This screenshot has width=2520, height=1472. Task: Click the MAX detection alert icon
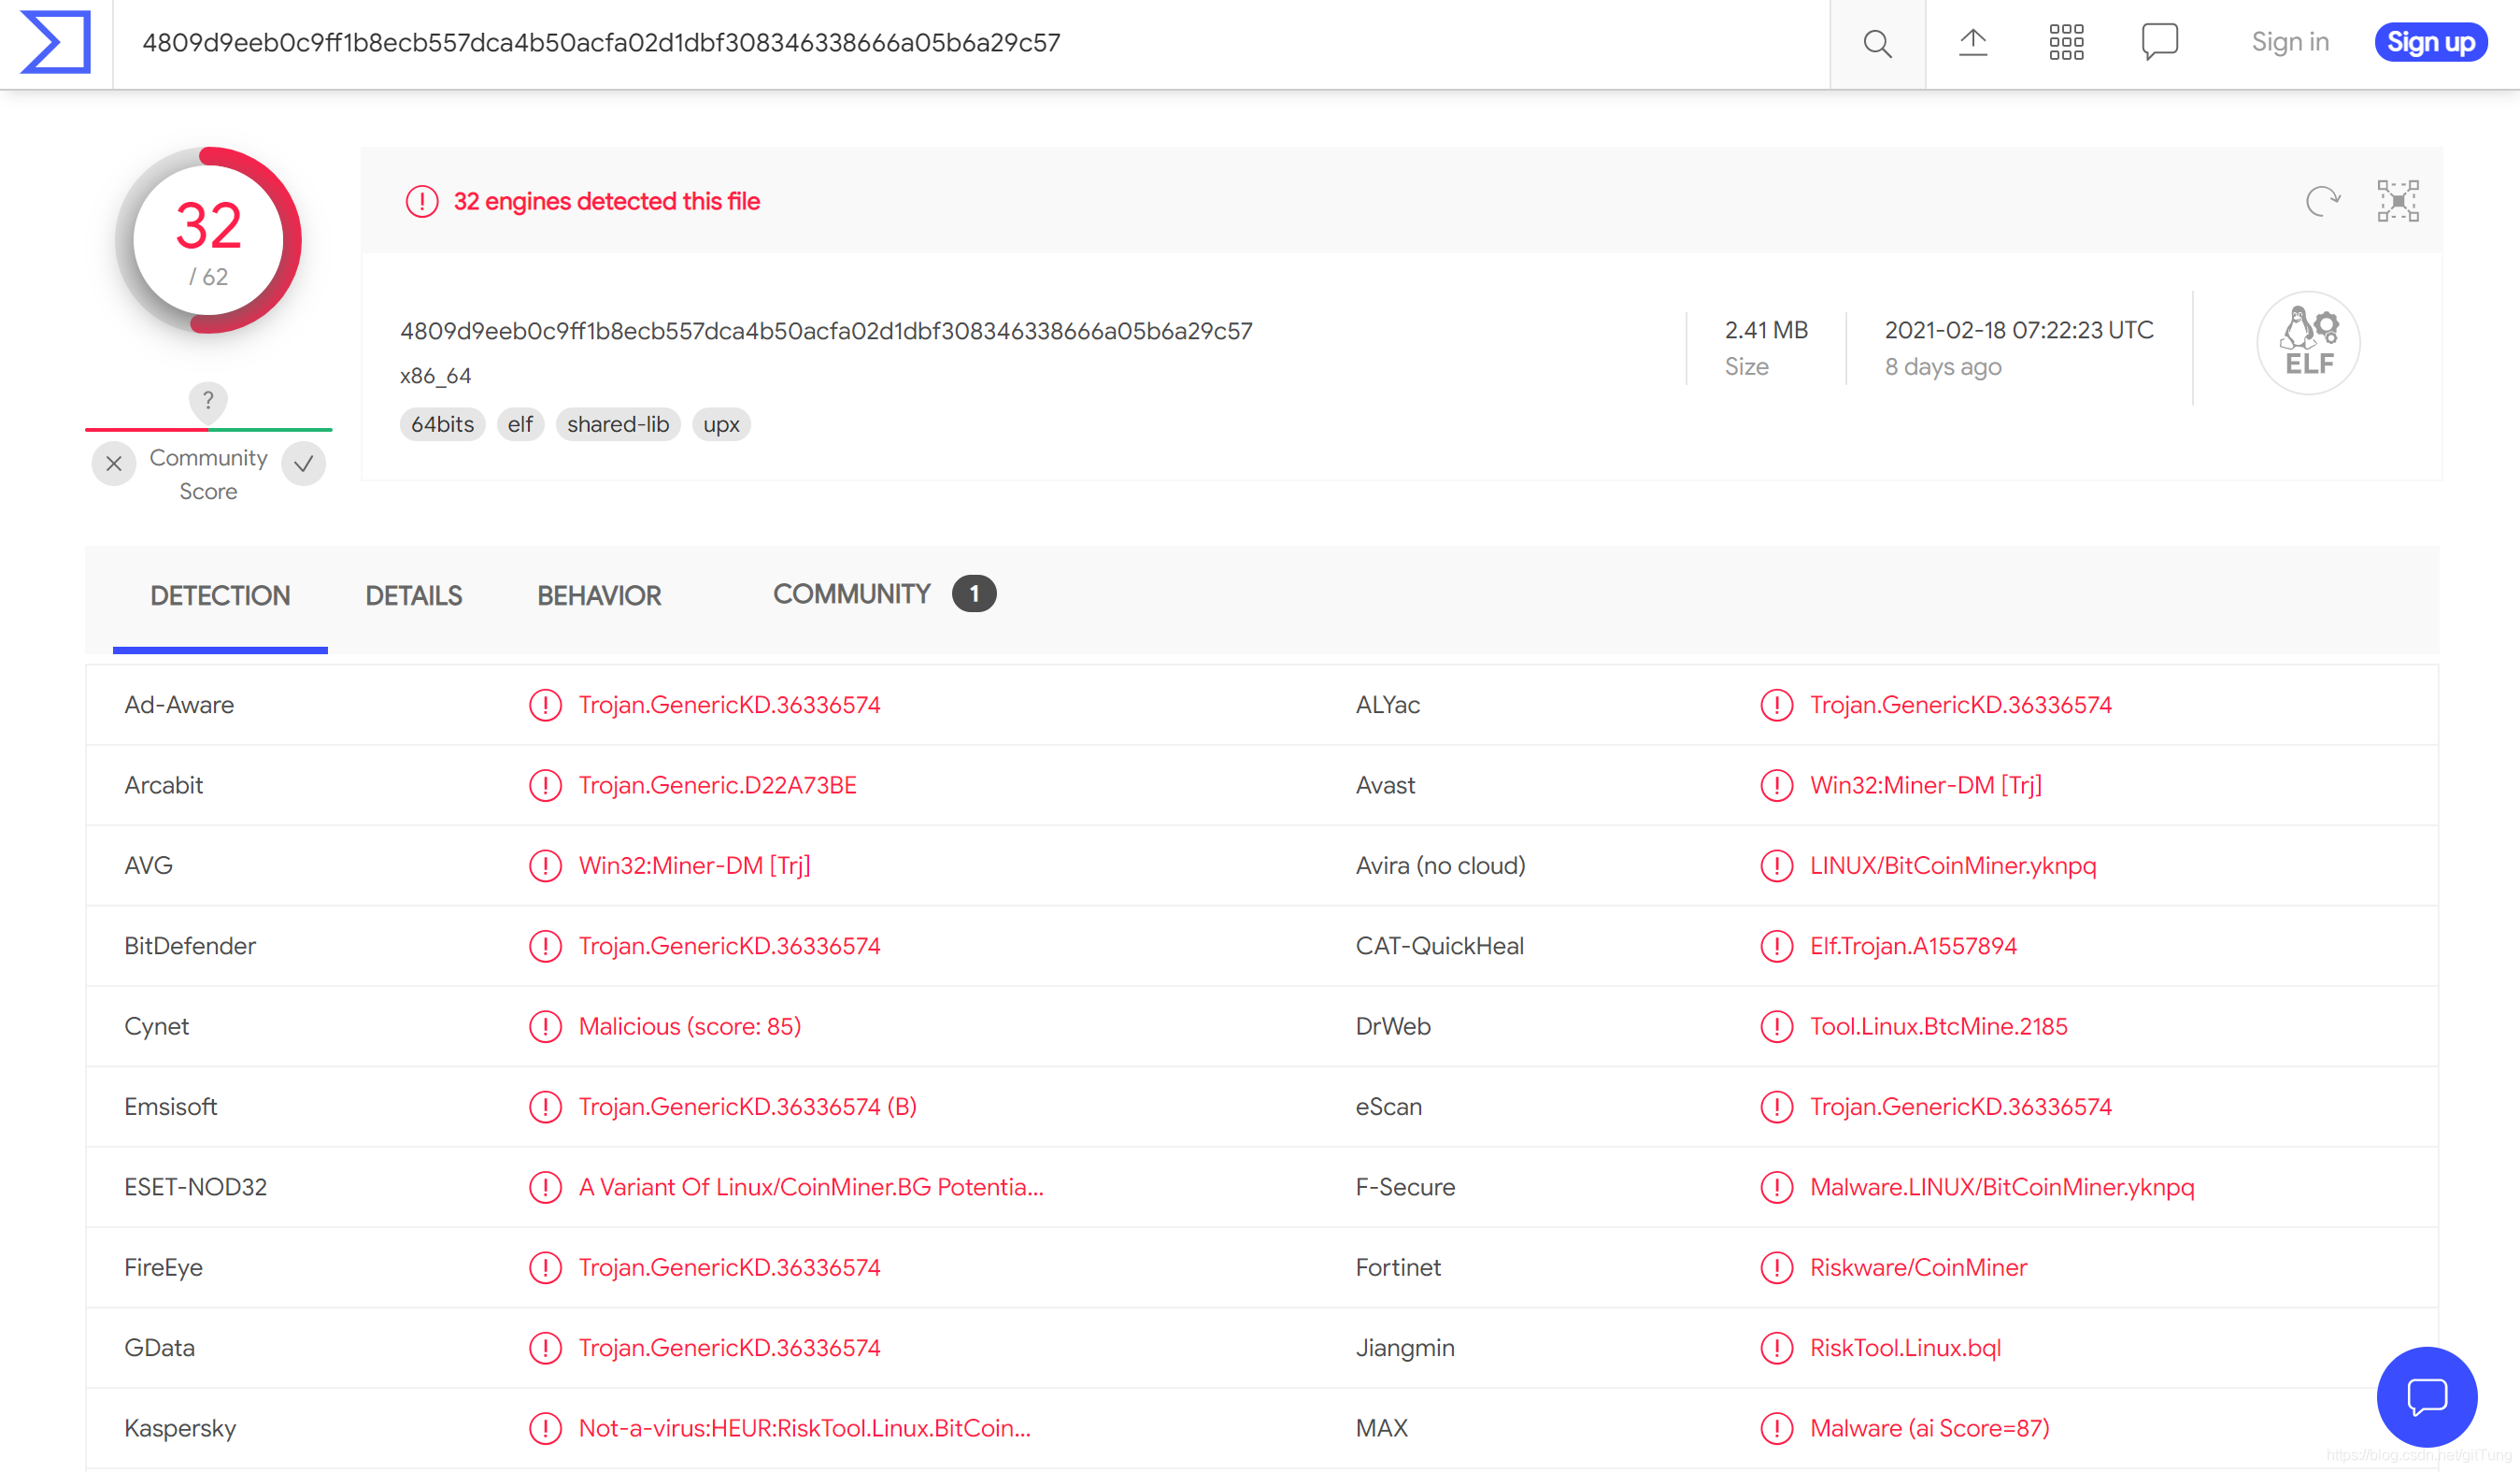pyautogui.click(x=1776, y=1428)
